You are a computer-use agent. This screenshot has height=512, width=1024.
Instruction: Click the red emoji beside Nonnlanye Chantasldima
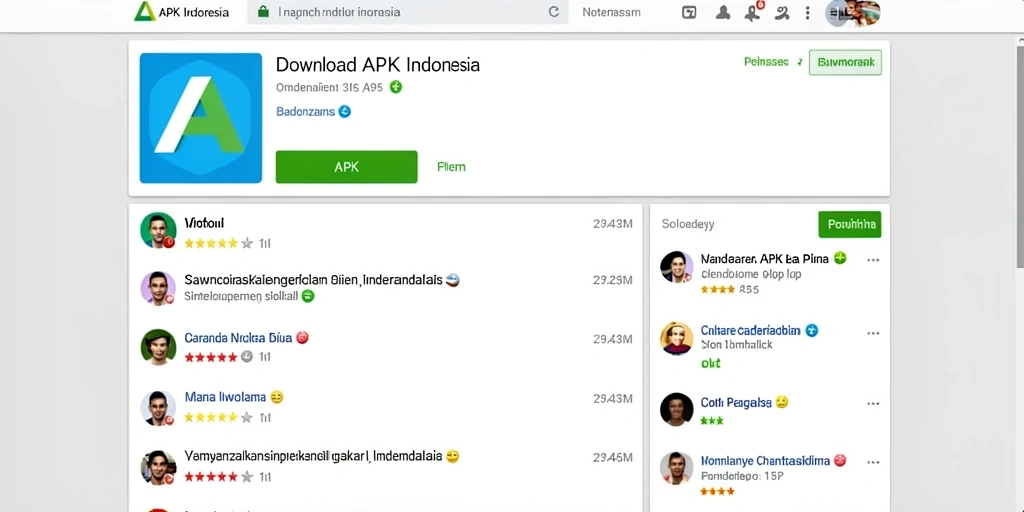(840, 460)
